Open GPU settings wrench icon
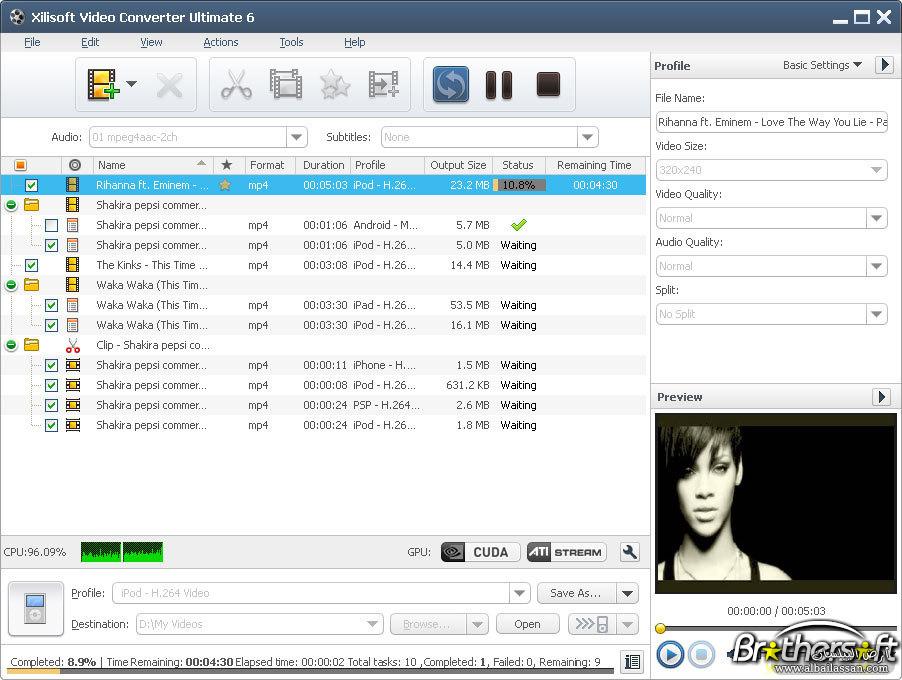This screenshot has height=680, width=902. coord(630,552)
